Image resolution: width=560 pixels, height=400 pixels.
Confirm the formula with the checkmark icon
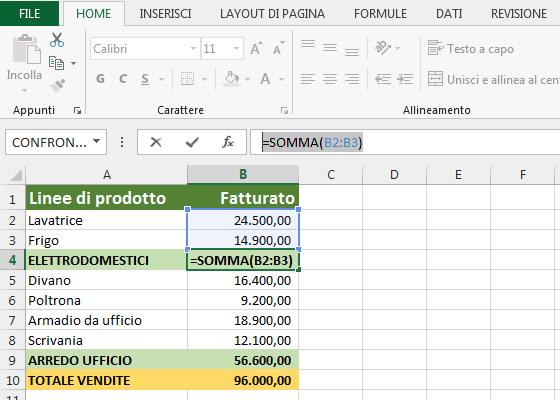[x=192, y=142]
